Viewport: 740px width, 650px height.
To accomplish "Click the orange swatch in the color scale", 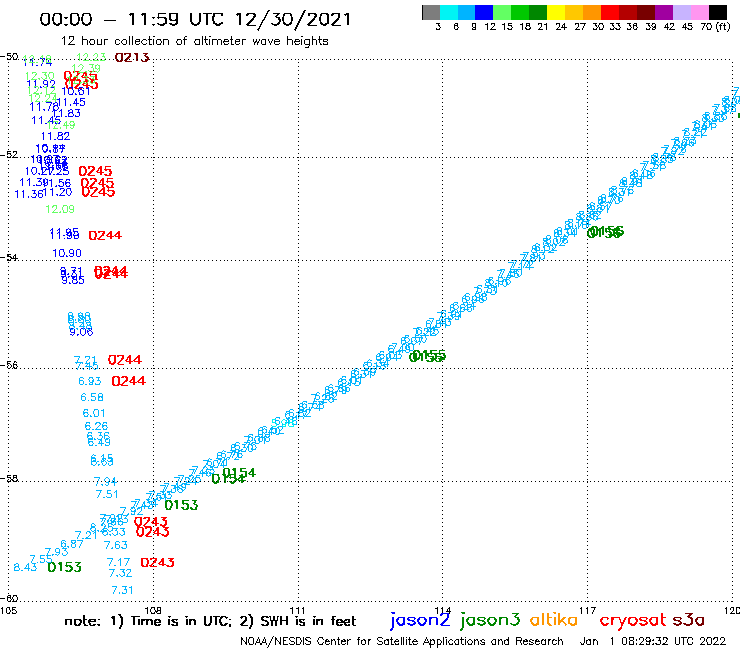I will point(592,12).
